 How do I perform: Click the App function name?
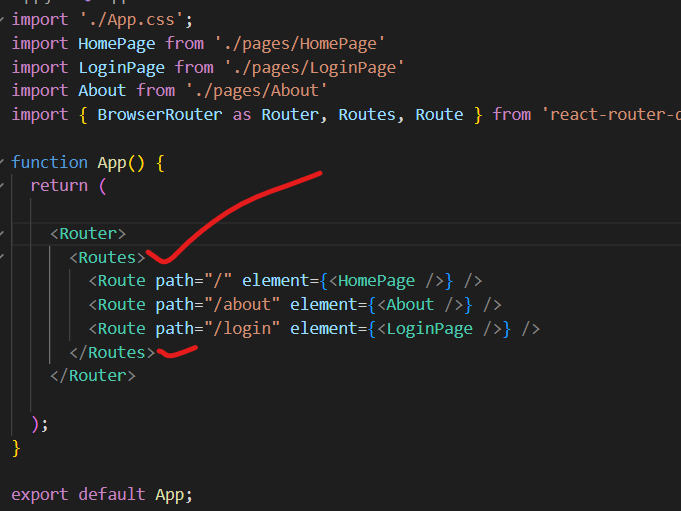point(112,162)
